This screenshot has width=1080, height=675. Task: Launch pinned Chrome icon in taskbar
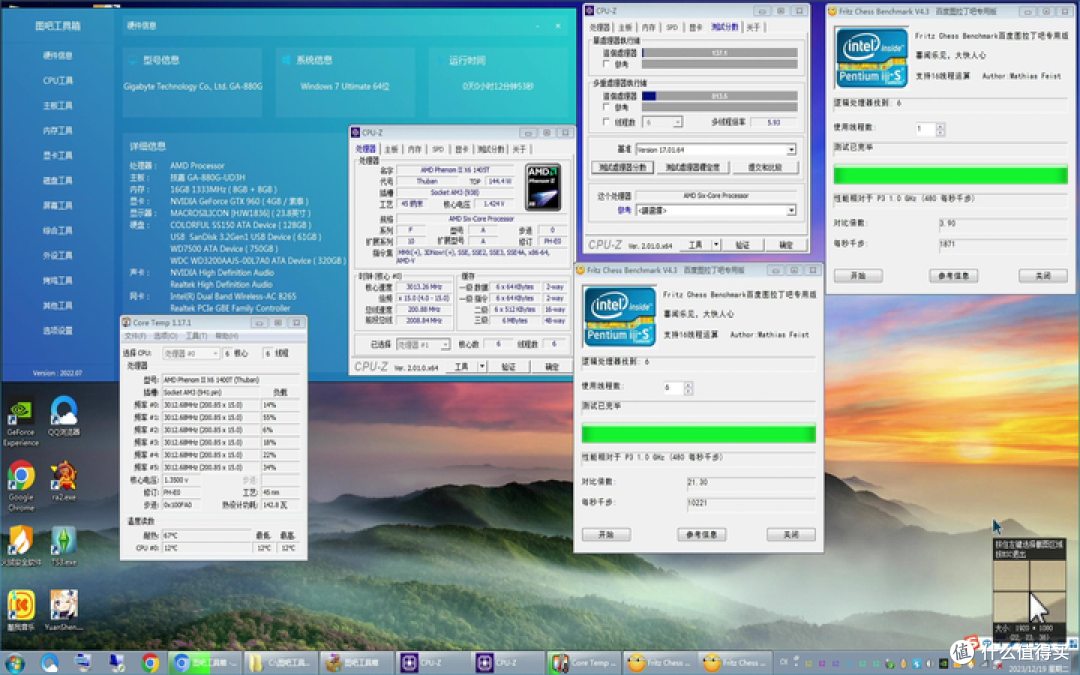click(149, 663)
